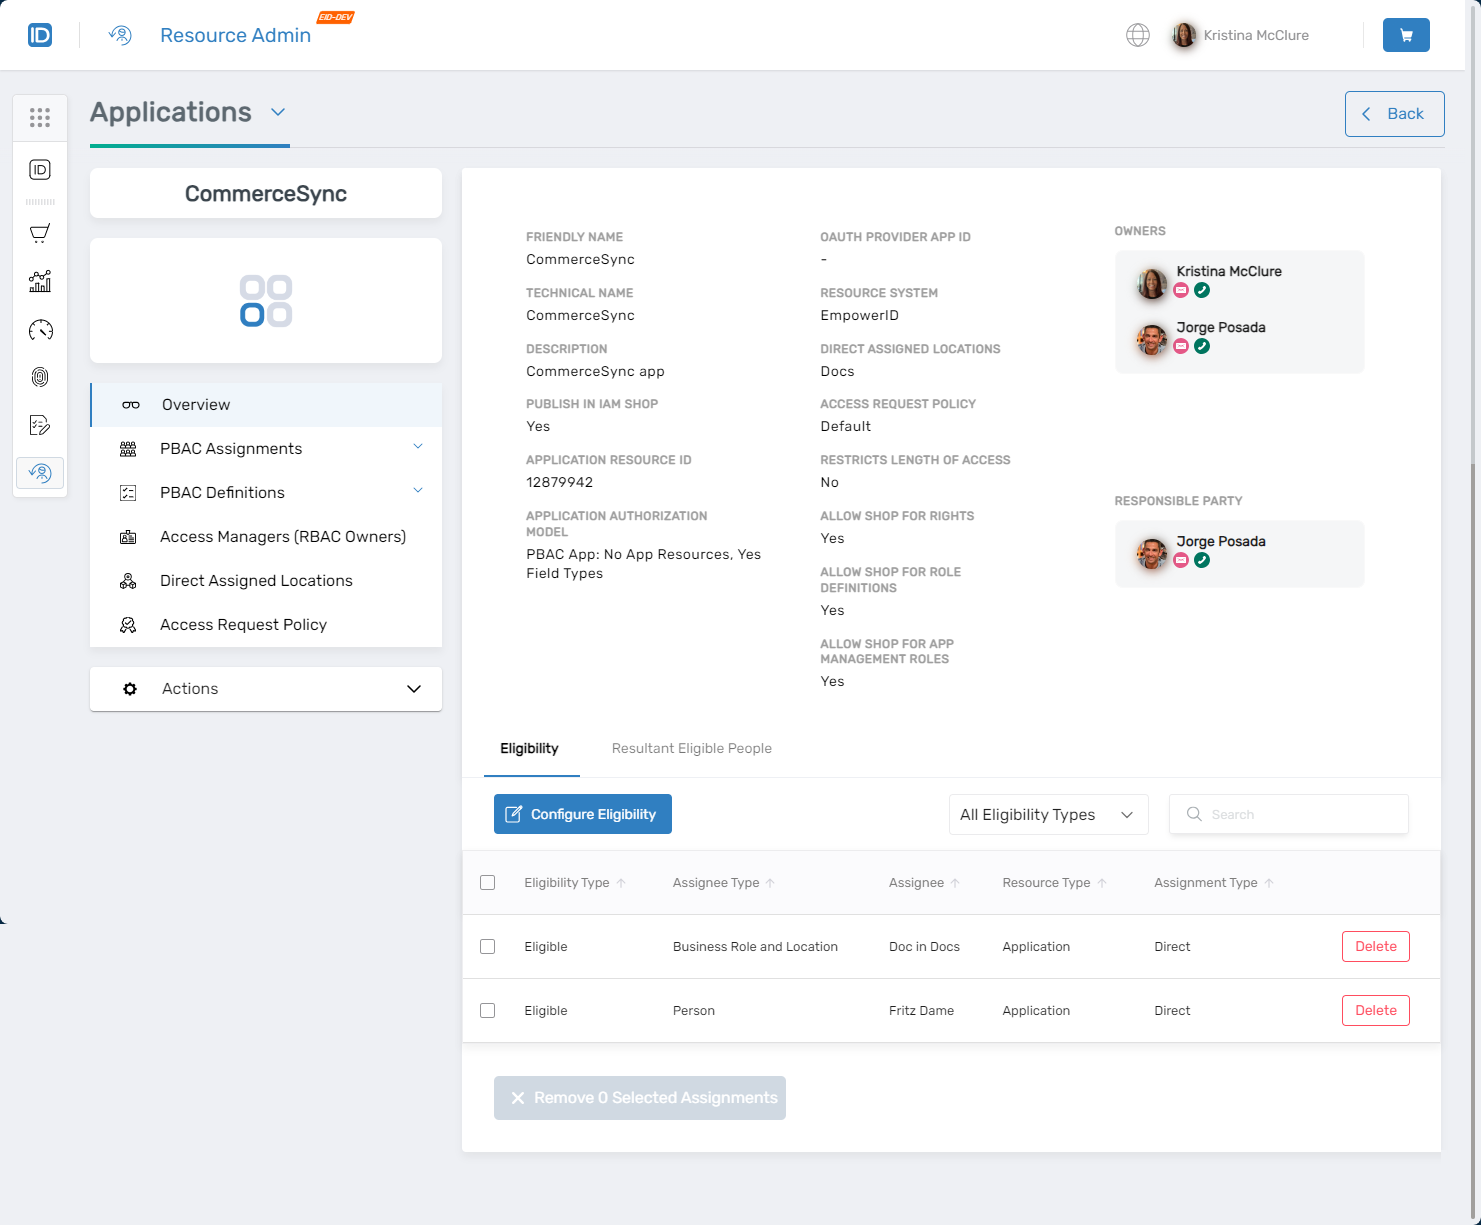This screenshot has width=1481, height=1225.
Task: Expand the PBAC Definitions section
Action: pos(221,492)
